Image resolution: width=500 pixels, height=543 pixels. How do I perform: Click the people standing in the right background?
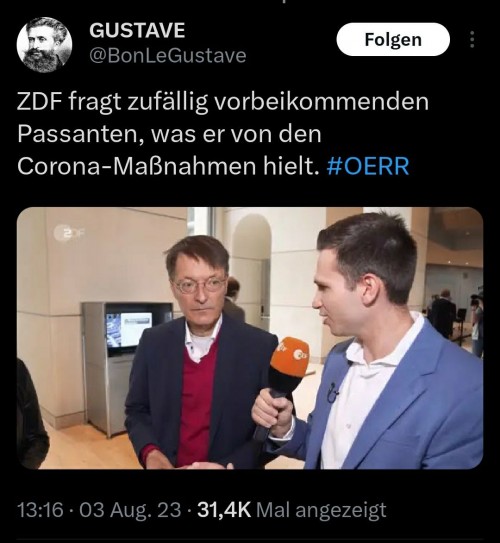pyautogui.click(x=455, y=319)
